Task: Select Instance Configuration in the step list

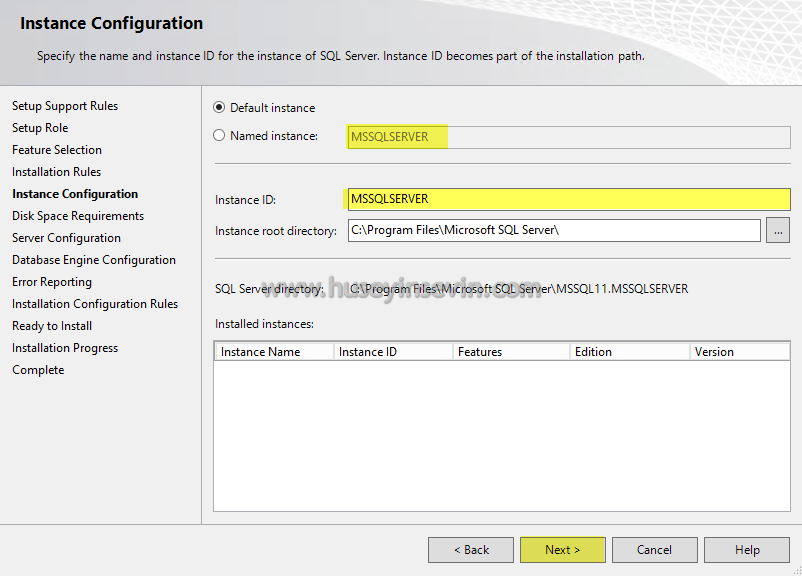Action: 75,194
